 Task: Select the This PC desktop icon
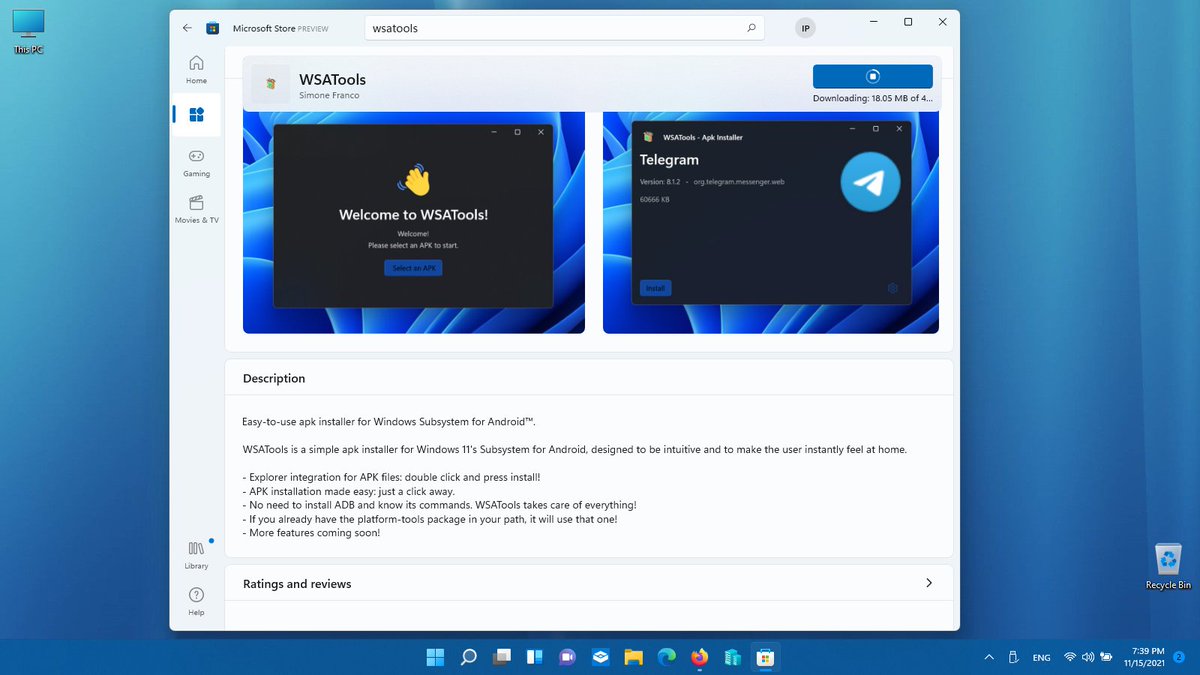pyautogui.click(x=28, y=32)
